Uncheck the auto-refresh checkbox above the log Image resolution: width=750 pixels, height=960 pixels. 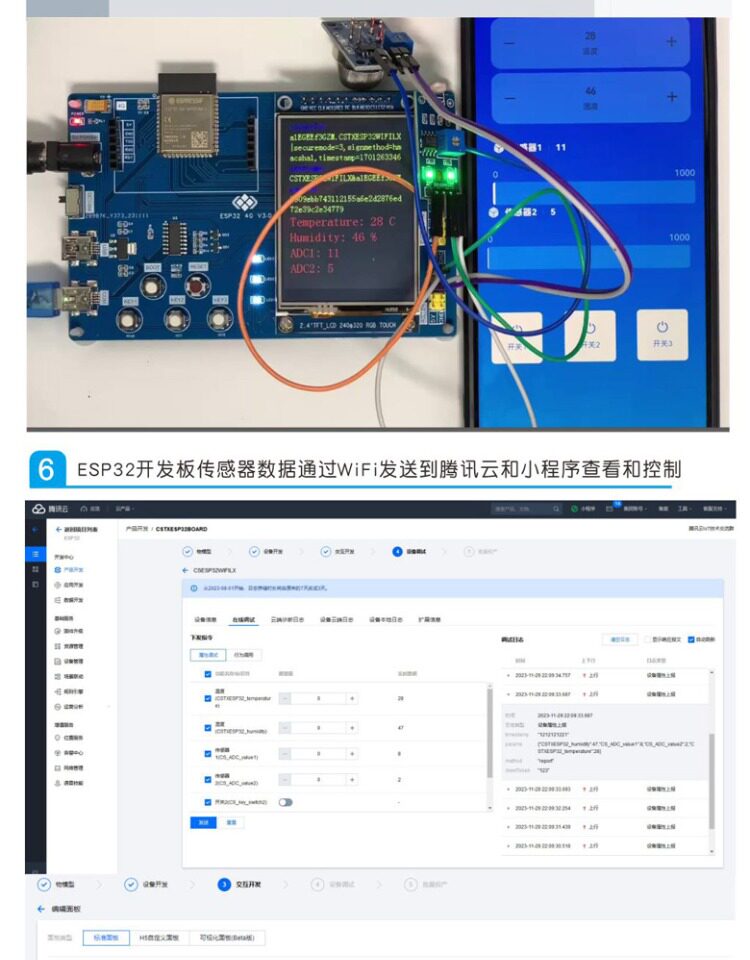click(691, 640)
